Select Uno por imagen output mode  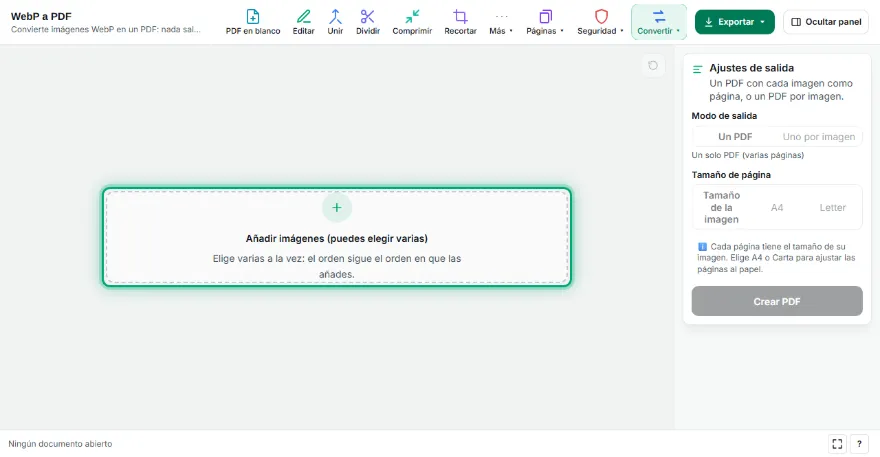click(x=819, y=136)
